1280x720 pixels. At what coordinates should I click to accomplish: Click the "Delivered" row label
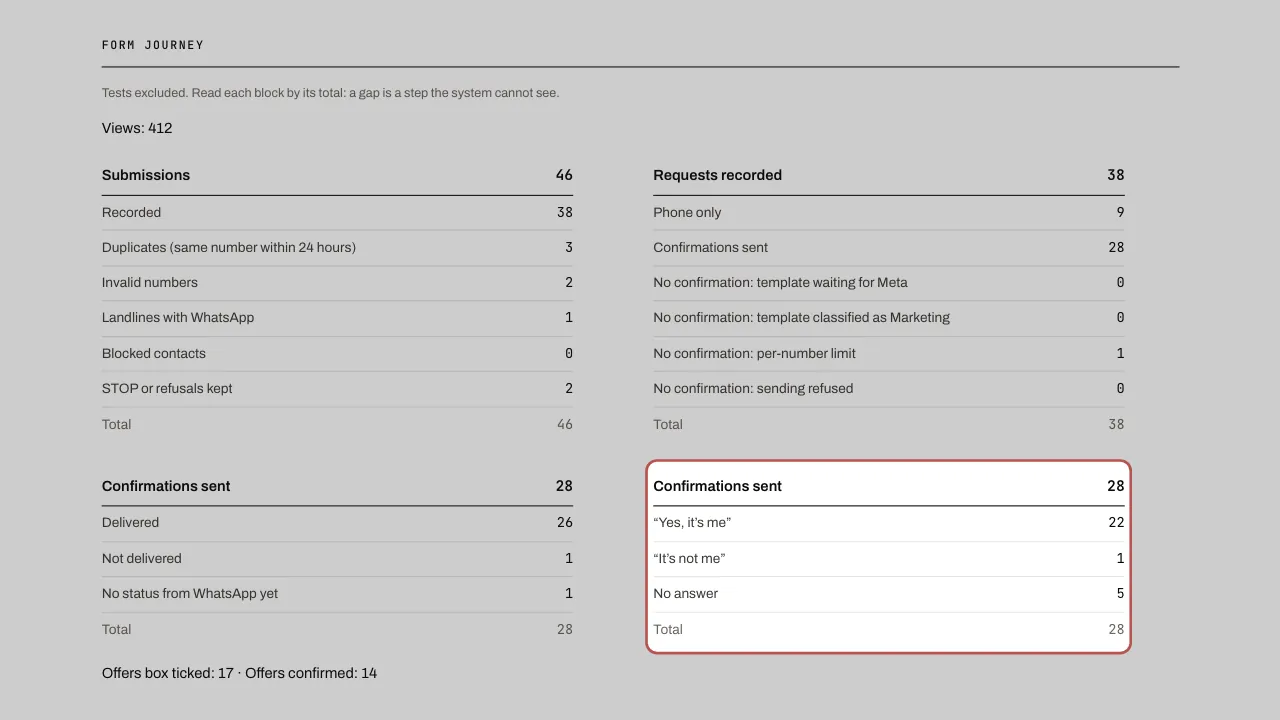[130, 522]
